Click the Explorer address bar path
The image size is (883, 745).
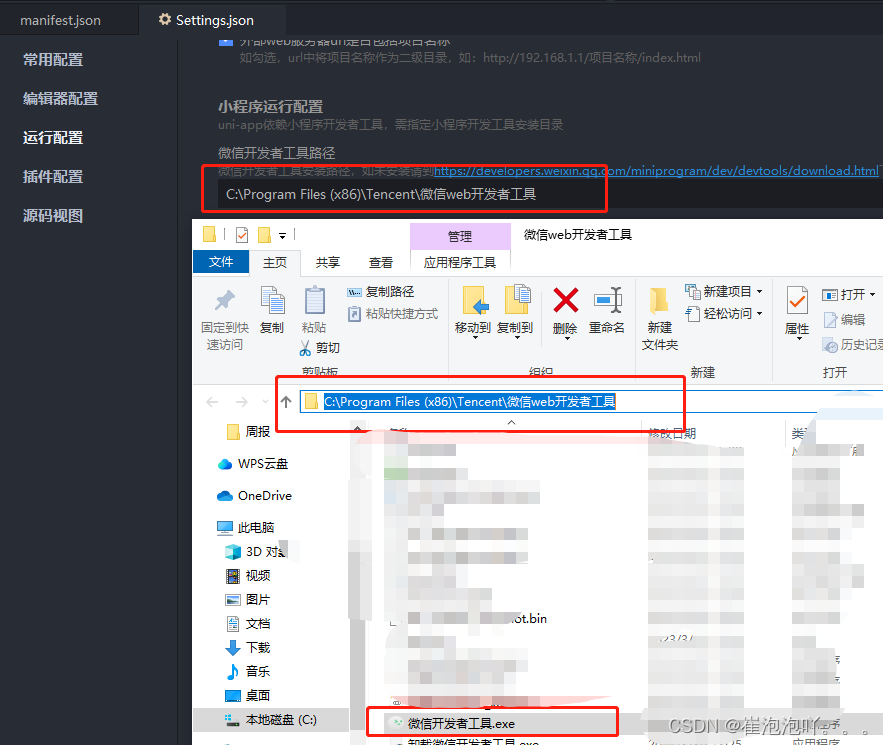[x=469, y=402]
